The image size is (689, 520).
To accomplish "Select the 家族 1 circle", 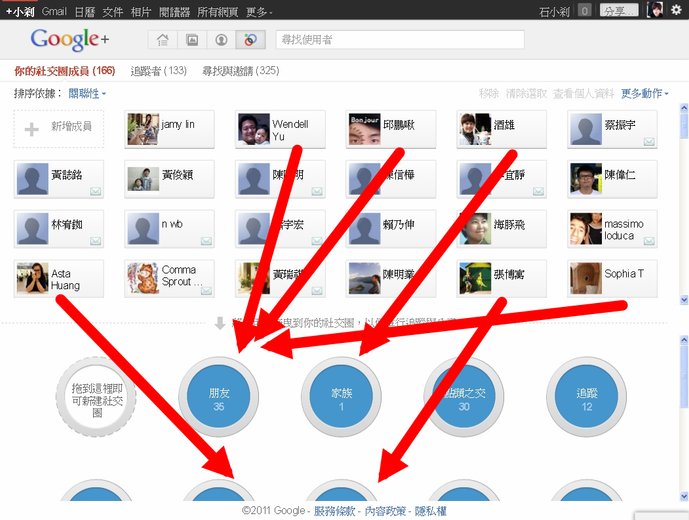I will click(341, 396).
